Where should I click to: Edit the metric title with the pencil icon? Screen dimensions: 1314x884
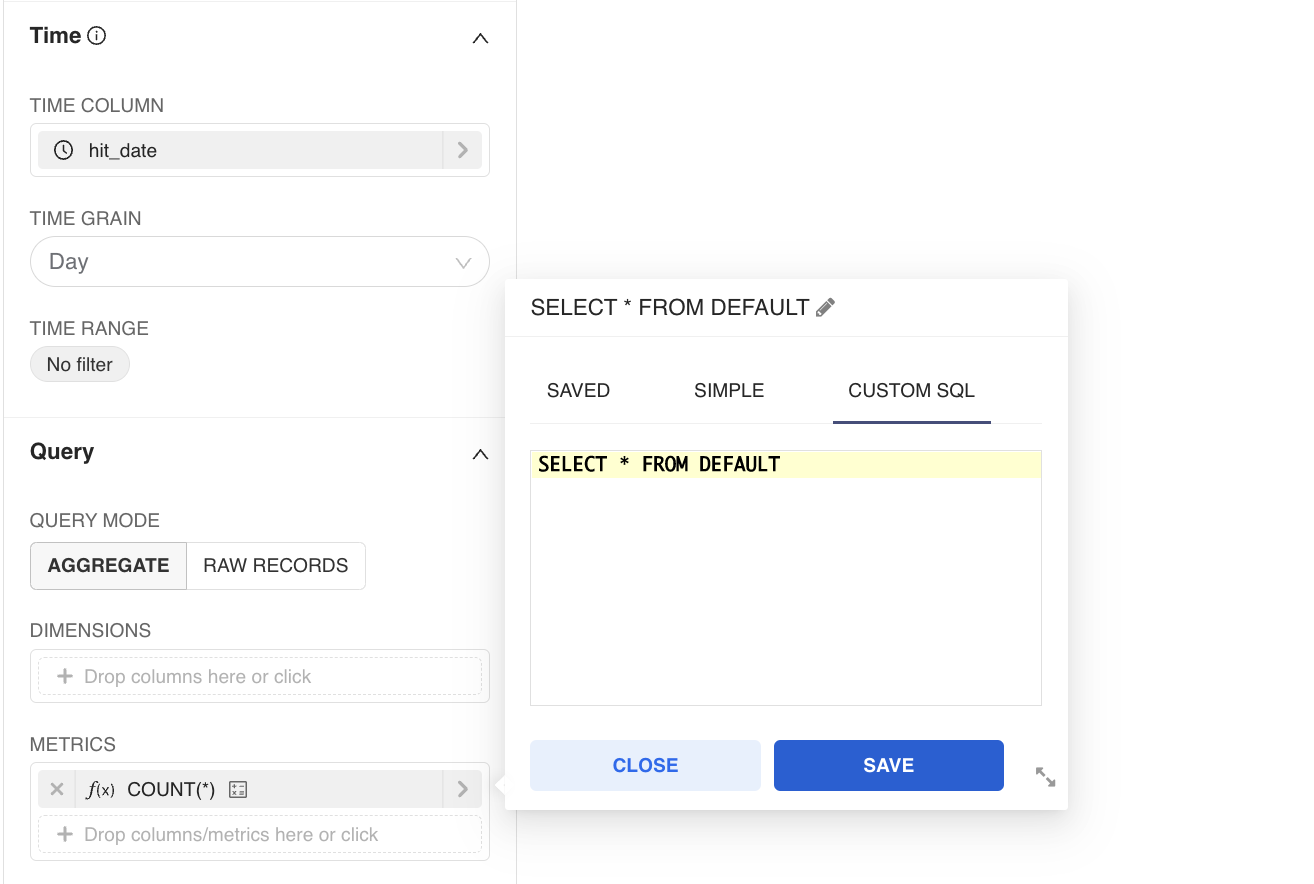tap(825, 308)
